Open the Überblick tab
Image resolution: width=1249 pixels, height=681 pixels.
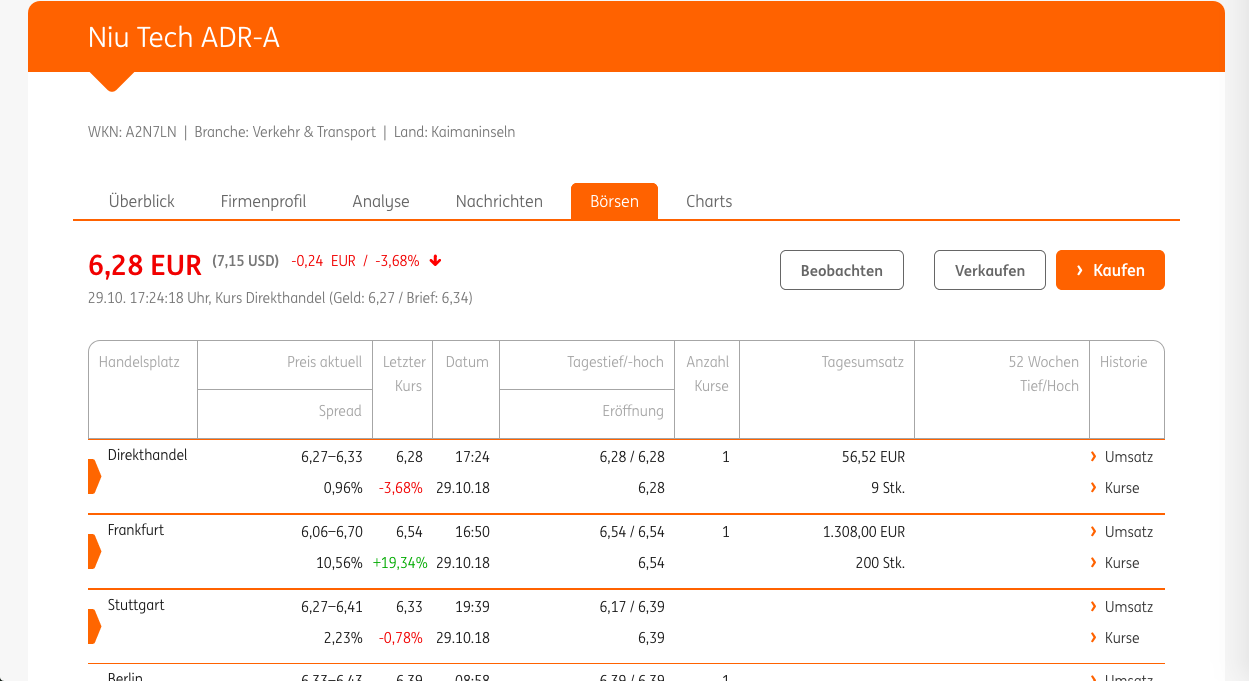pyautogui.click(x=141, y=201)
